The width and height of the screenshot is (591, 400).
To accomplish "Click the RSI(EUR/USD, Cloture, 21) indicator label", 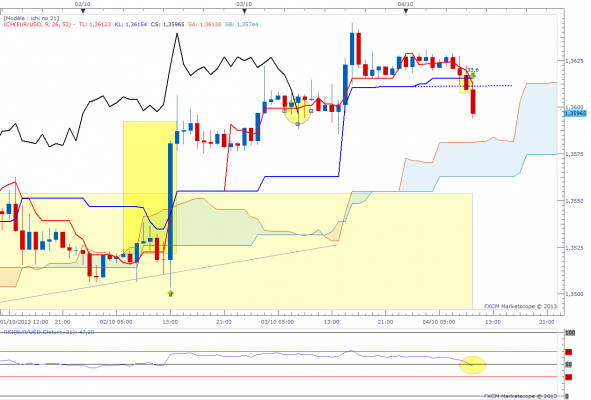I will click(x=49, y=332).
